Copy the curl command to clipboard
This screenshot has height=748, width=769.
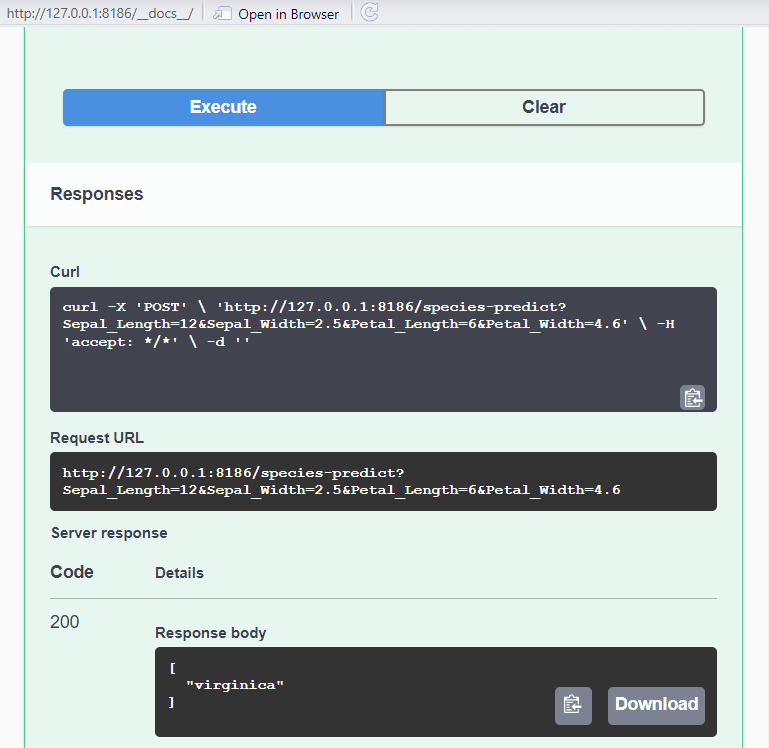click(x=692, y=397)
